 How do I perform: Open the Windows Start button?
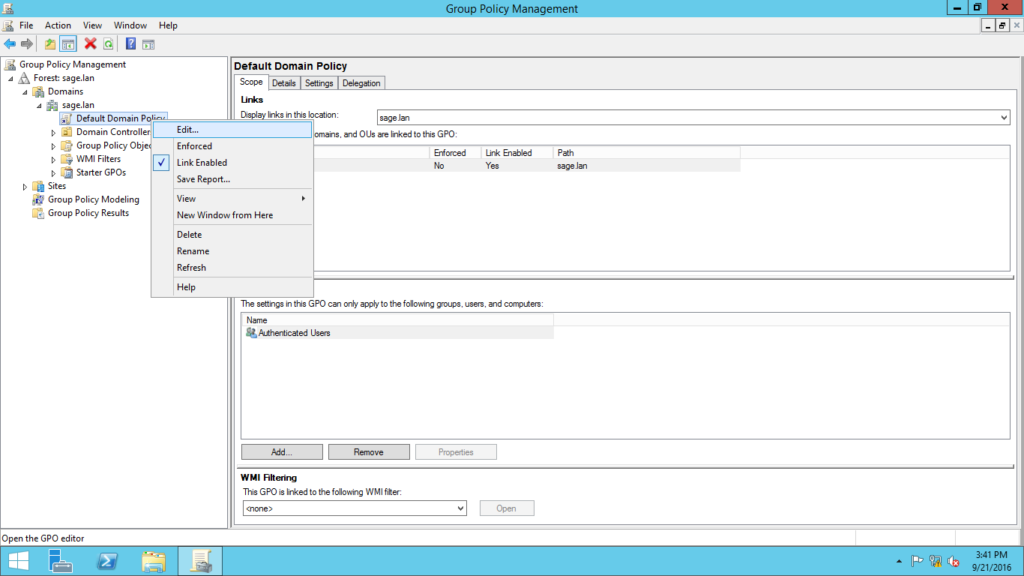[18, 561]
